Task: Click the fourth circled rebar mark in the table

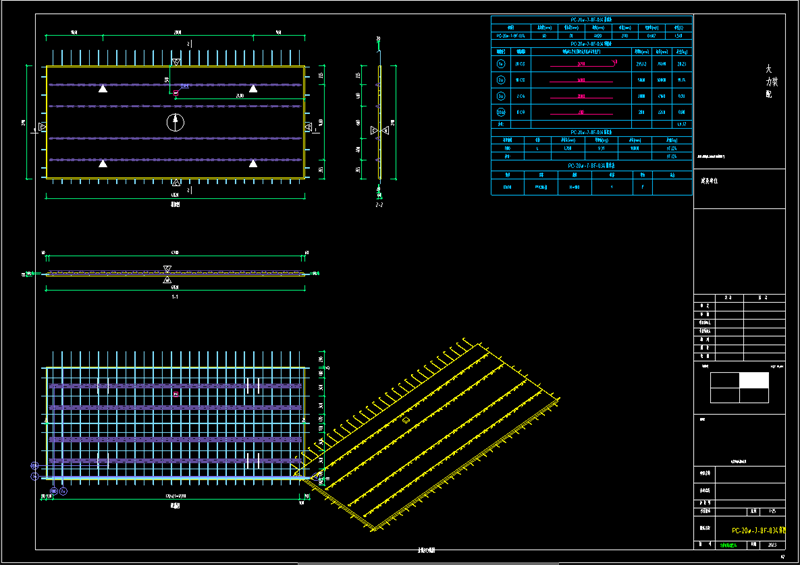Action: (501, 112)
